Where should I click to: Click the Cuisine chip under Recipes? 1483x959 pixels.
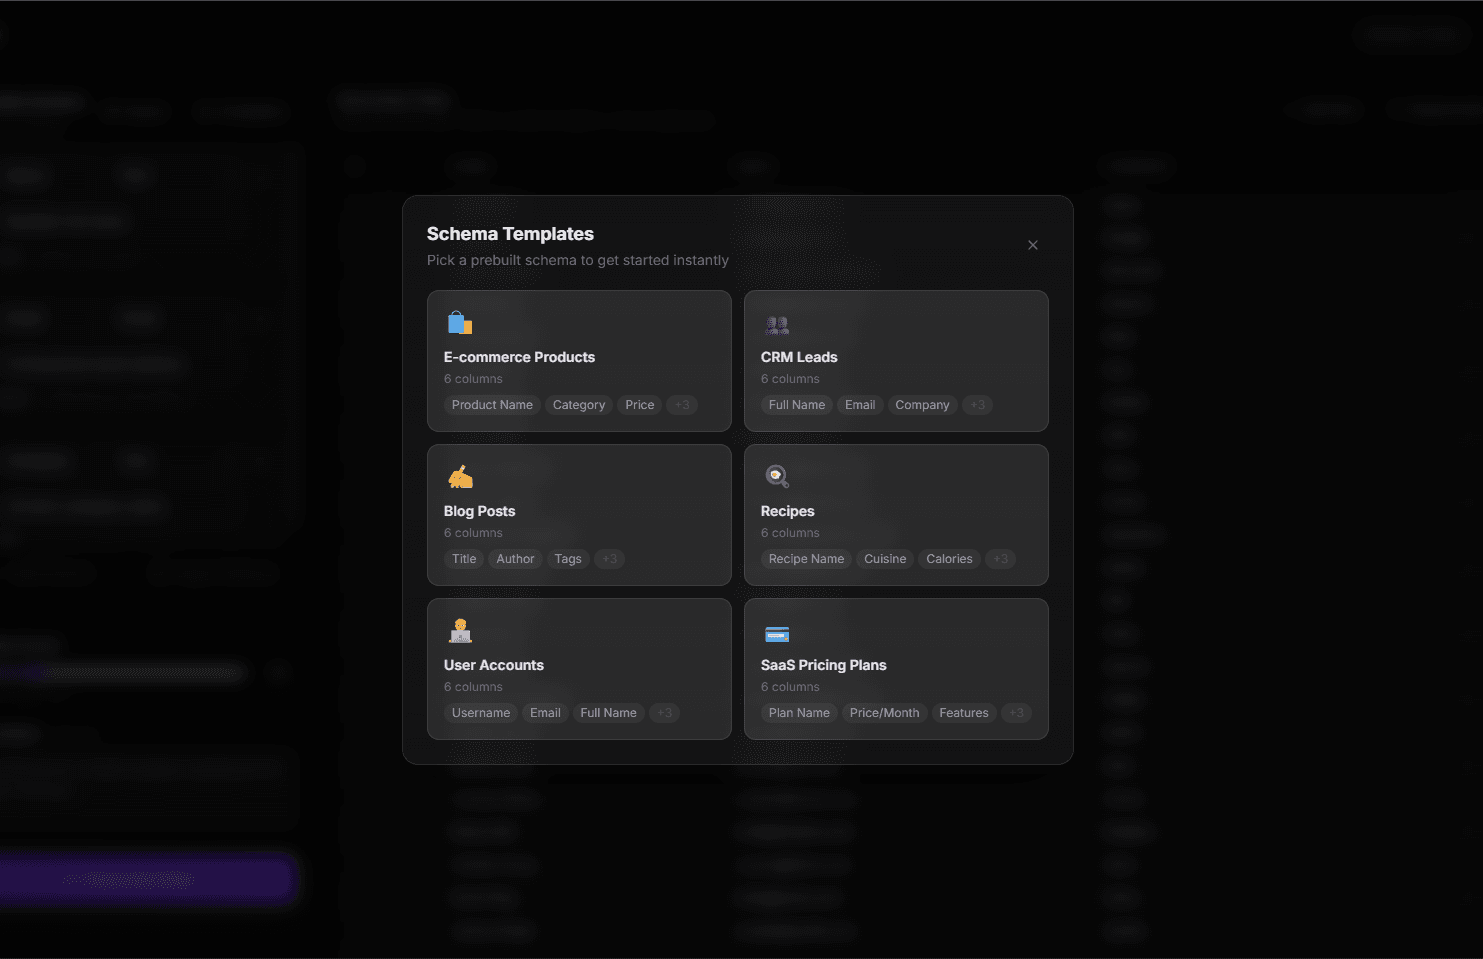[885, 559]
